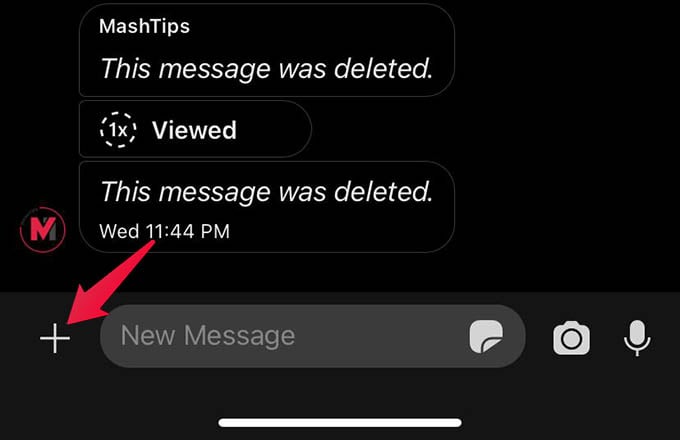Tap the 'Viewed' label
Screen dimensions: 680x440
194,130
